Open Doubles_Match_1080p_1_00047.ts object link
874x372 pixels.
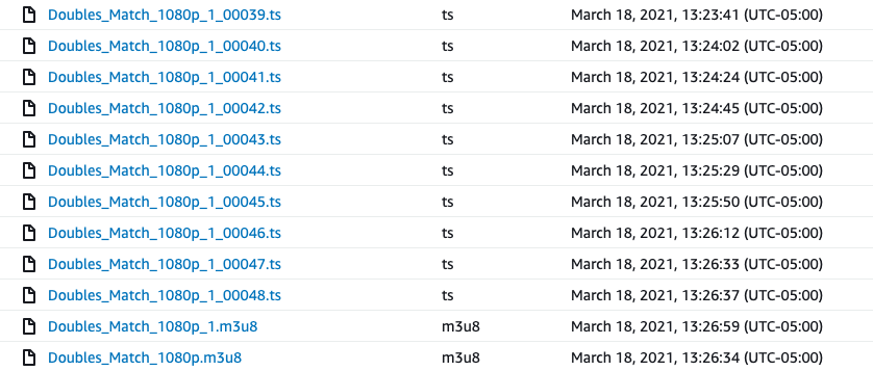(x=164, y=264)
